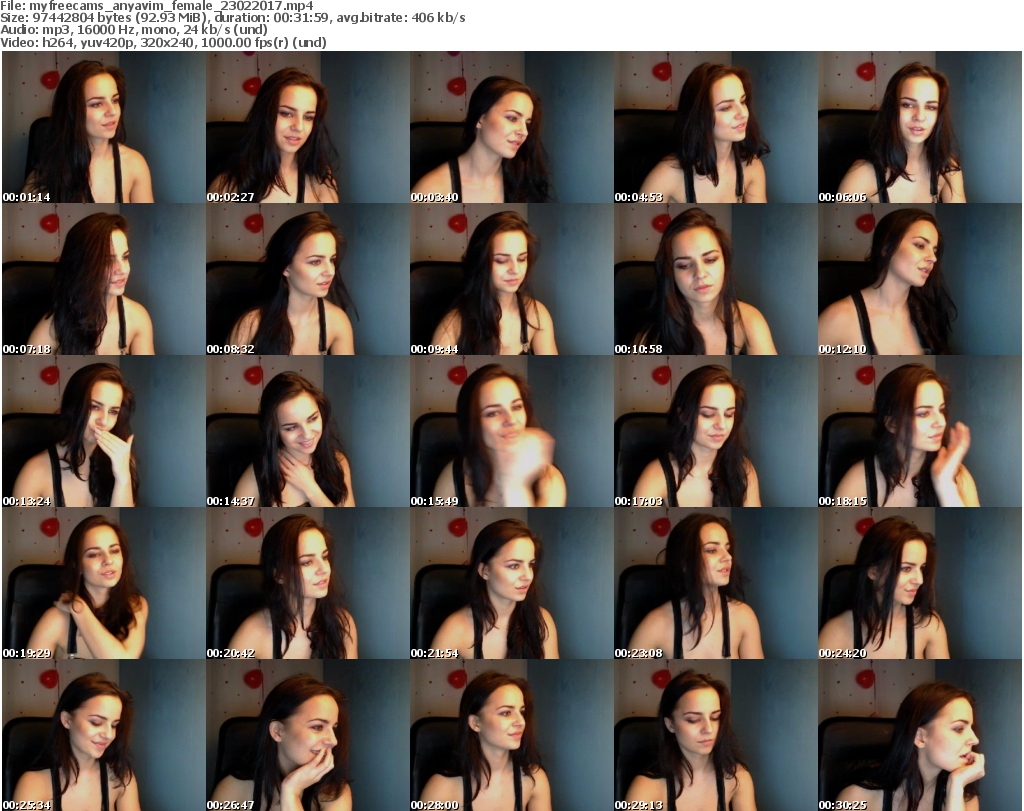Select the thumbnail marked 00:17:03

[716, 432]
